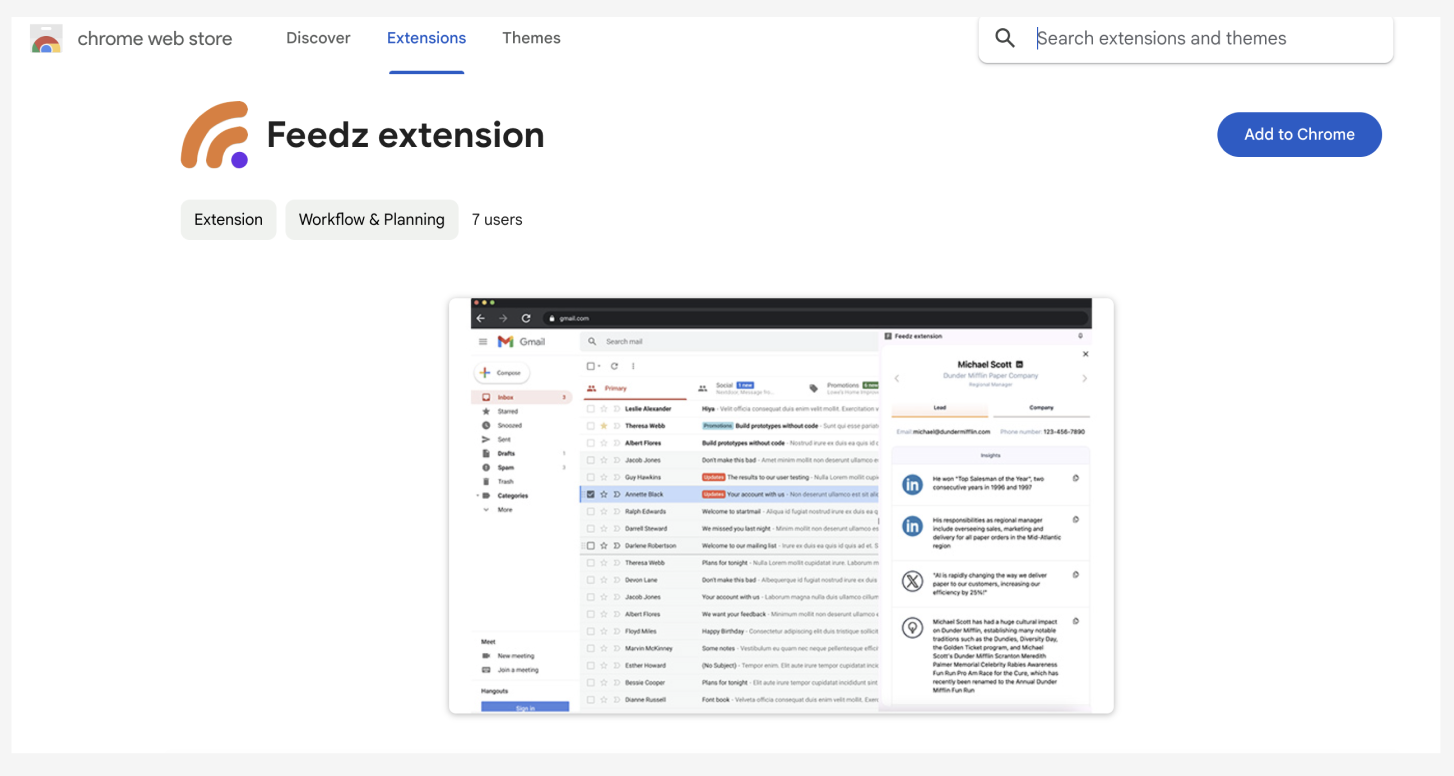Switch to the Themes tab
Image resolution: width=1454 pixels, height=776 pixels.
[x=531, y=38]
